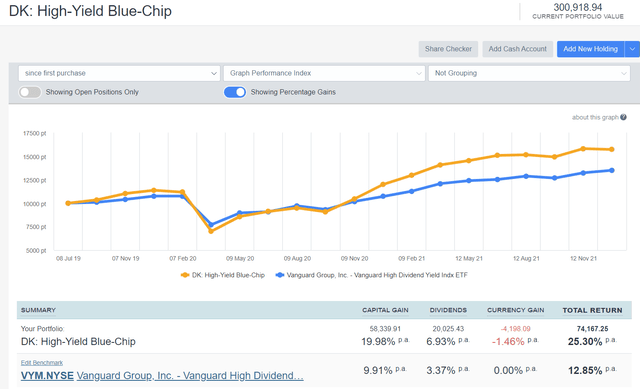Click the Add New Holding button
Viewport: 640px width, 389px height.
591,49
